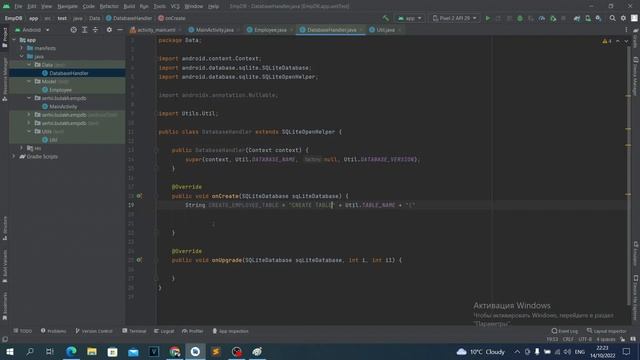Image resolution: width=640 pixels, height=360 pixels.
Task: Open the TODO tool window button
Action: click(x=22, y=331)
